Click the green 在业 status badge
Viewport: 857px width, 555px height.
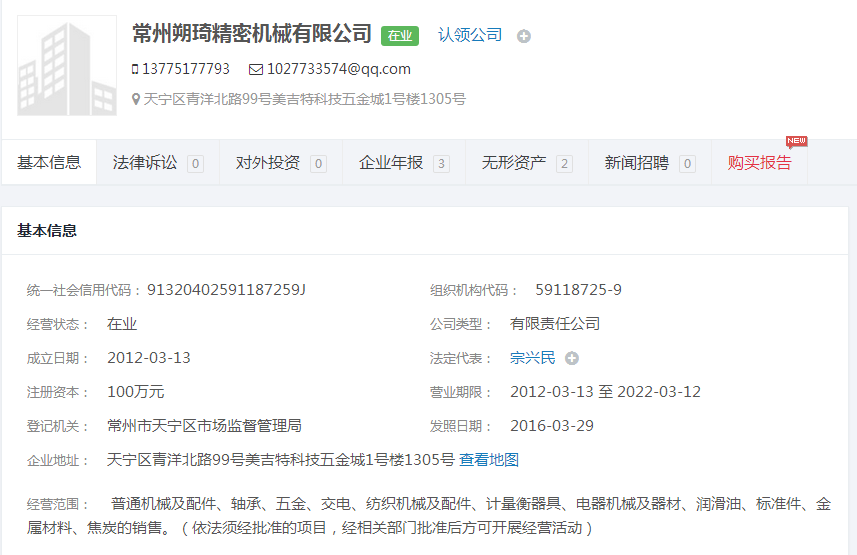click(x=400, y=36)
